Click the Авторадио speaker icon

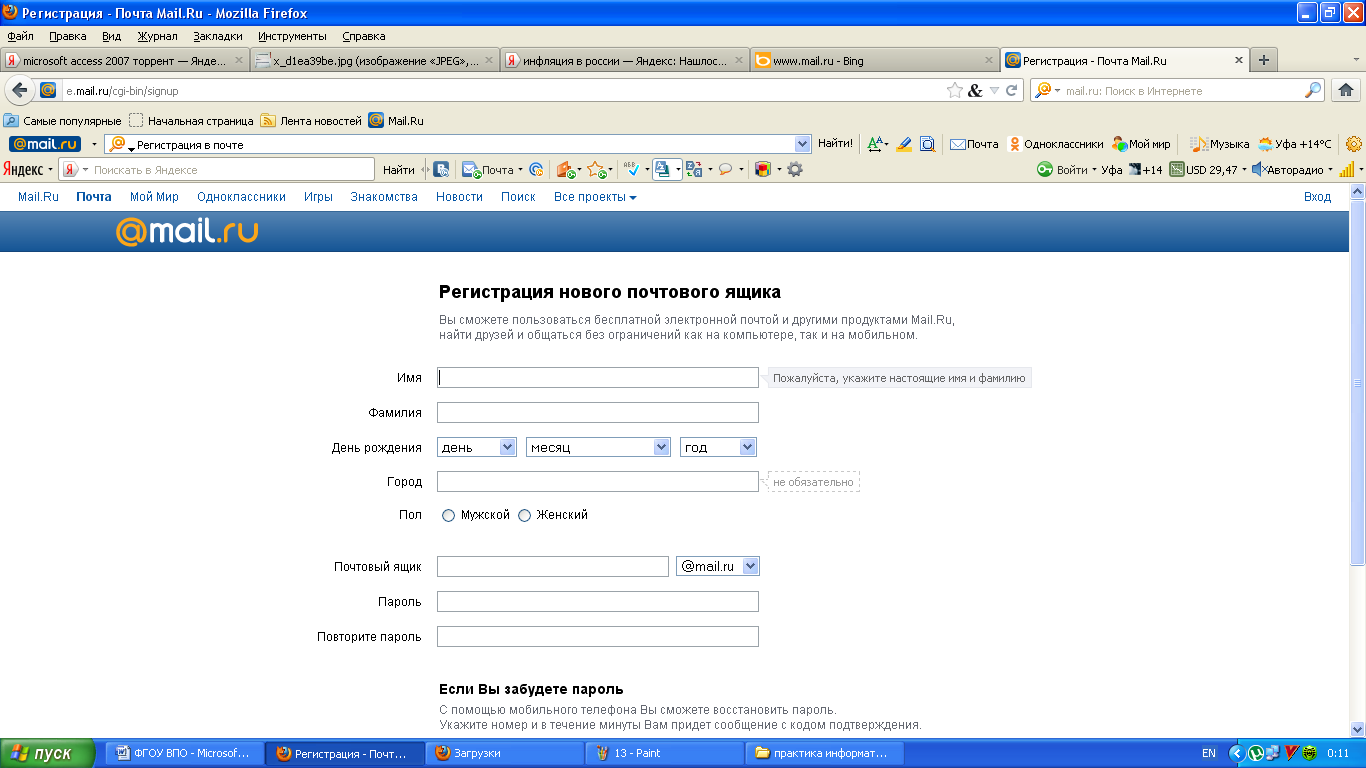point(1260,170)
